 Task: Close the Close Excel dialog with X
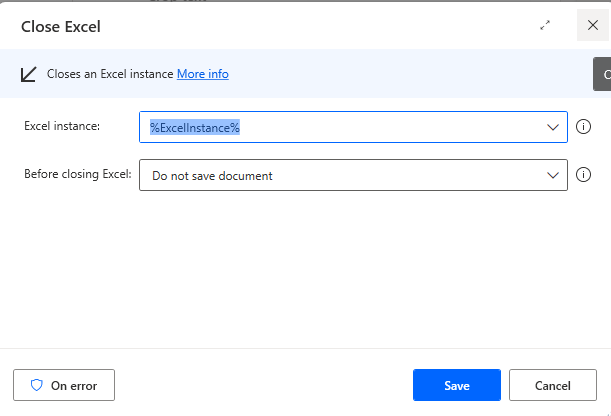[591, 25]
